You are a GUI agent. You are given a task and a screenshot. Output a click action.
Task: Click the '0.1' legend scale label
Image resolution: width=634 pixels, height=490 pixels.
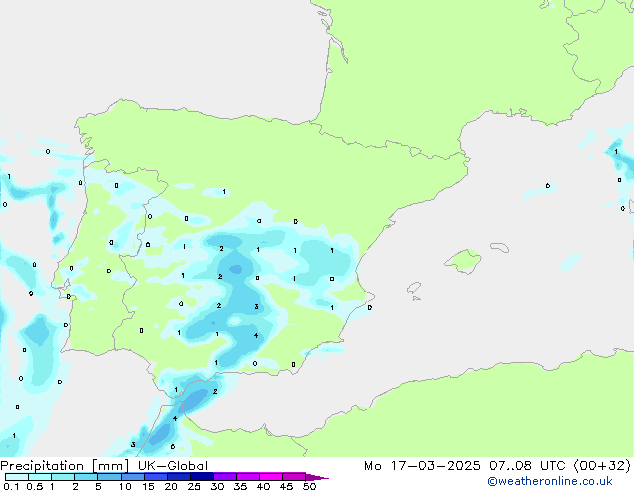pos(11,486)
